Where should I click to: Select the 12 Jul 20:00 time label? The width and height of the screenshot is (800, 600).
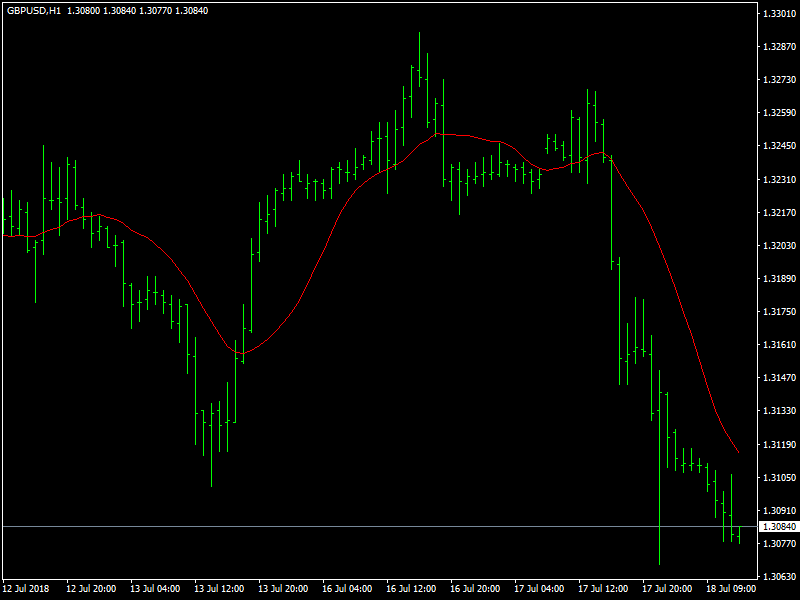pos(91,589)
